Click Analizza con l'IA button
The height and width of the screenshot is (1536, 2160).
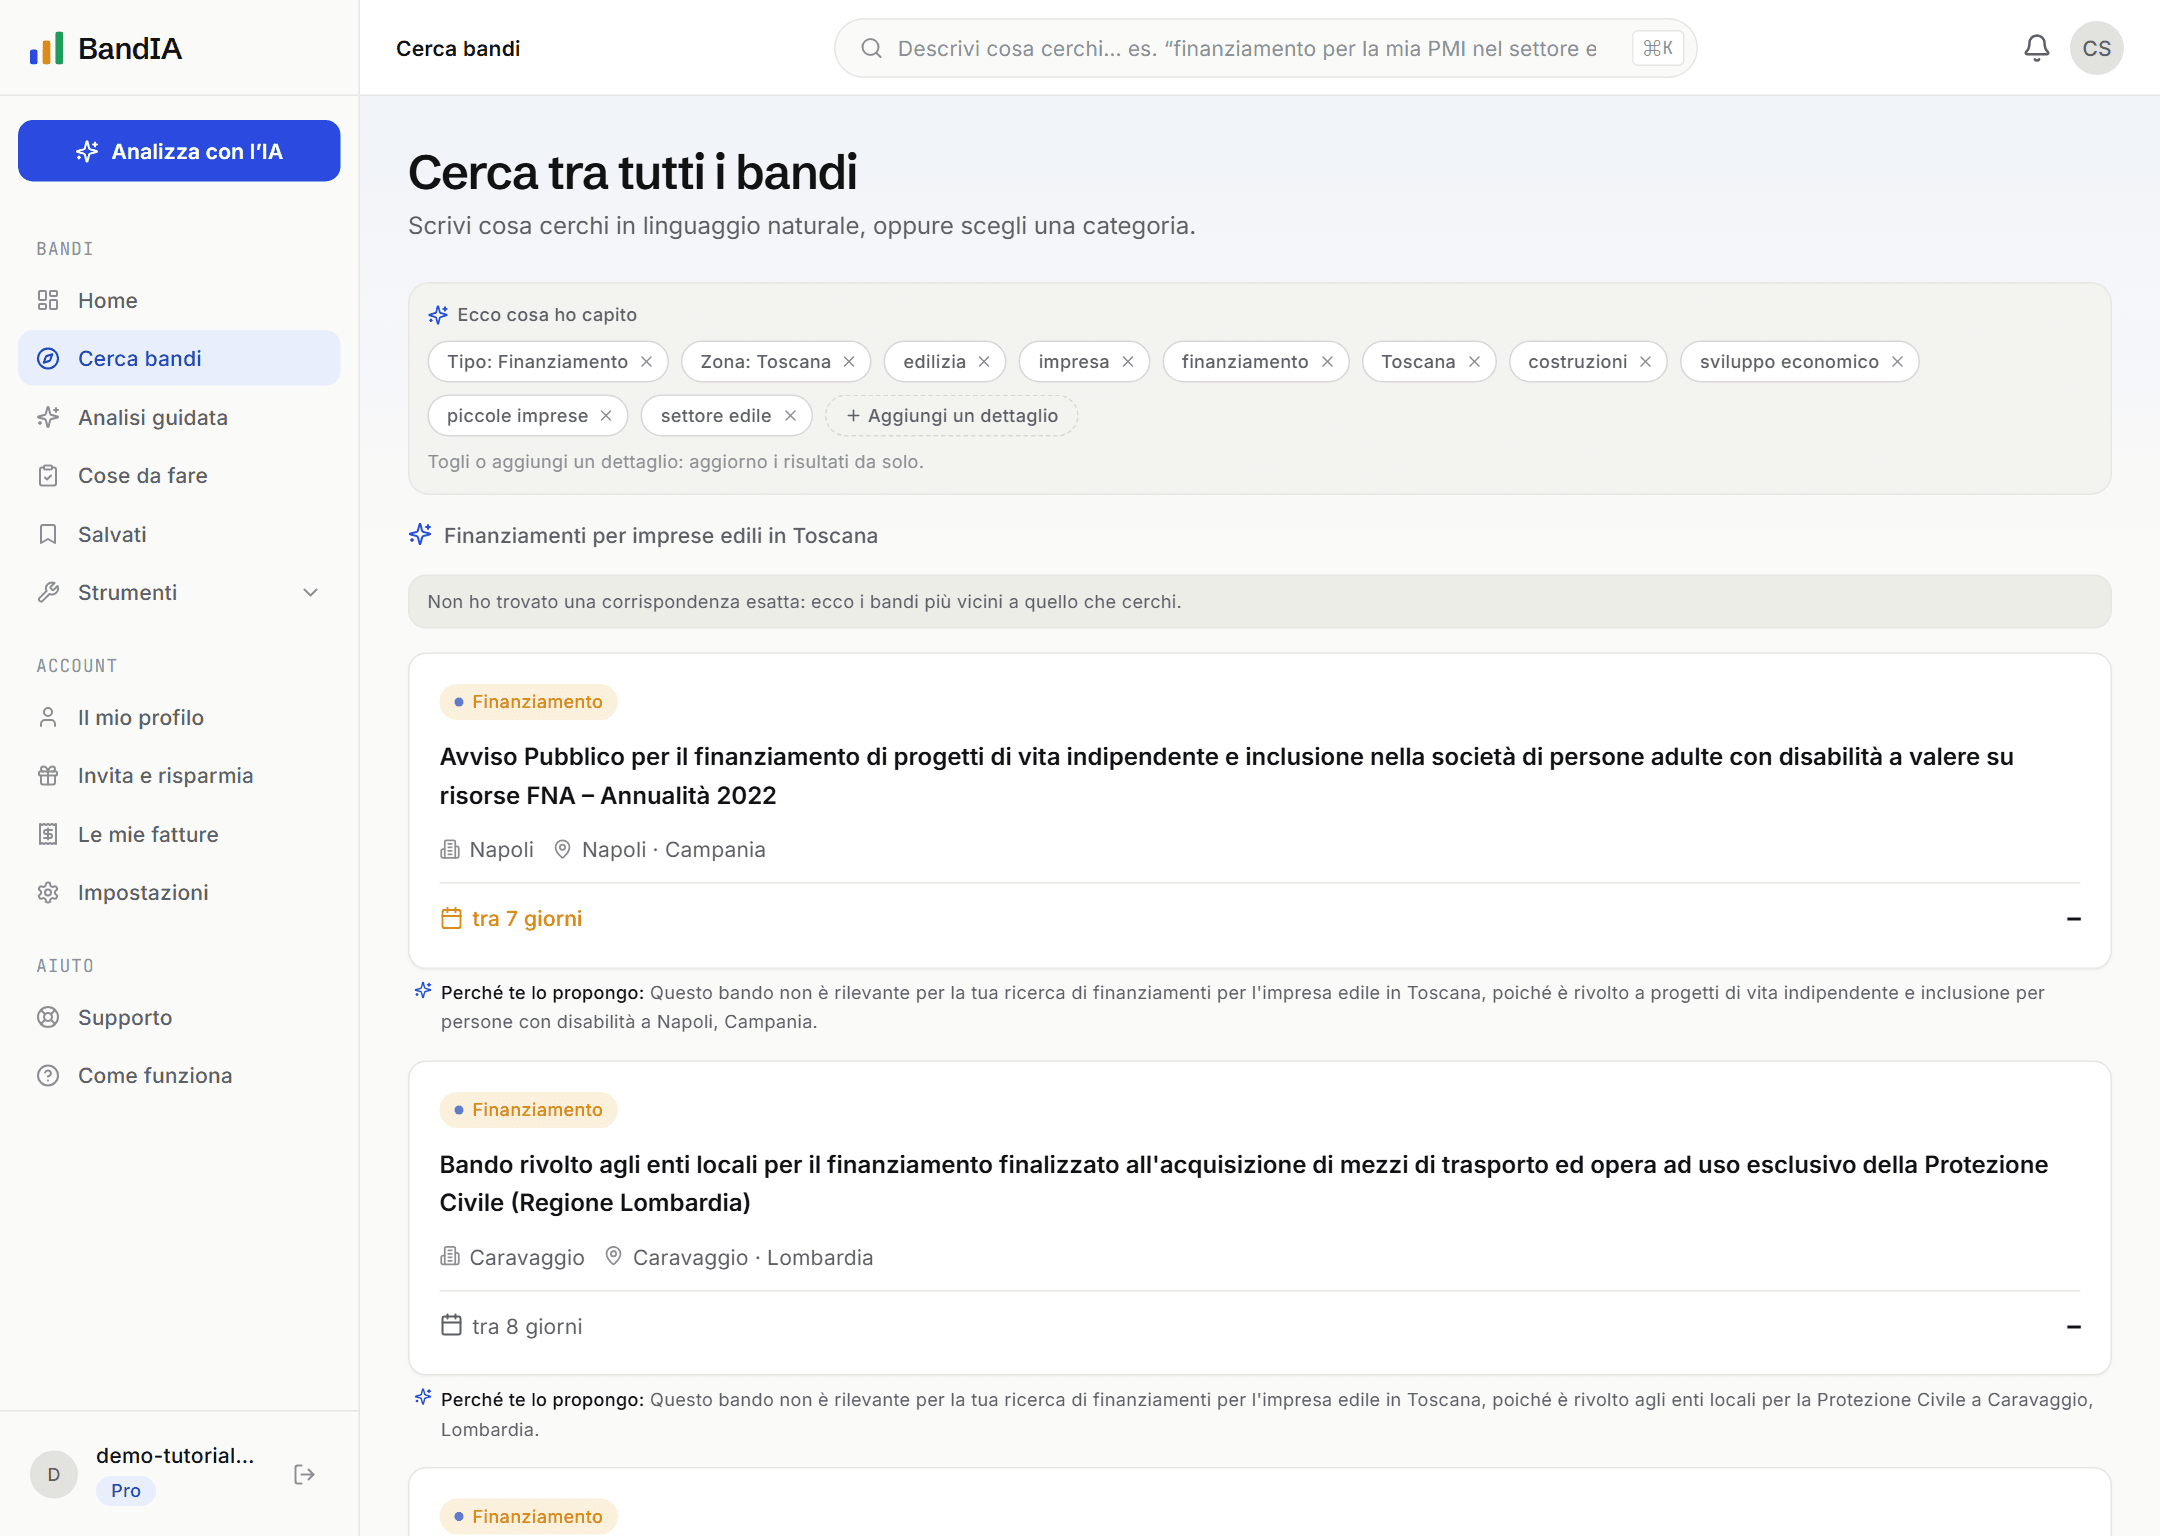(x=179, y=151)
